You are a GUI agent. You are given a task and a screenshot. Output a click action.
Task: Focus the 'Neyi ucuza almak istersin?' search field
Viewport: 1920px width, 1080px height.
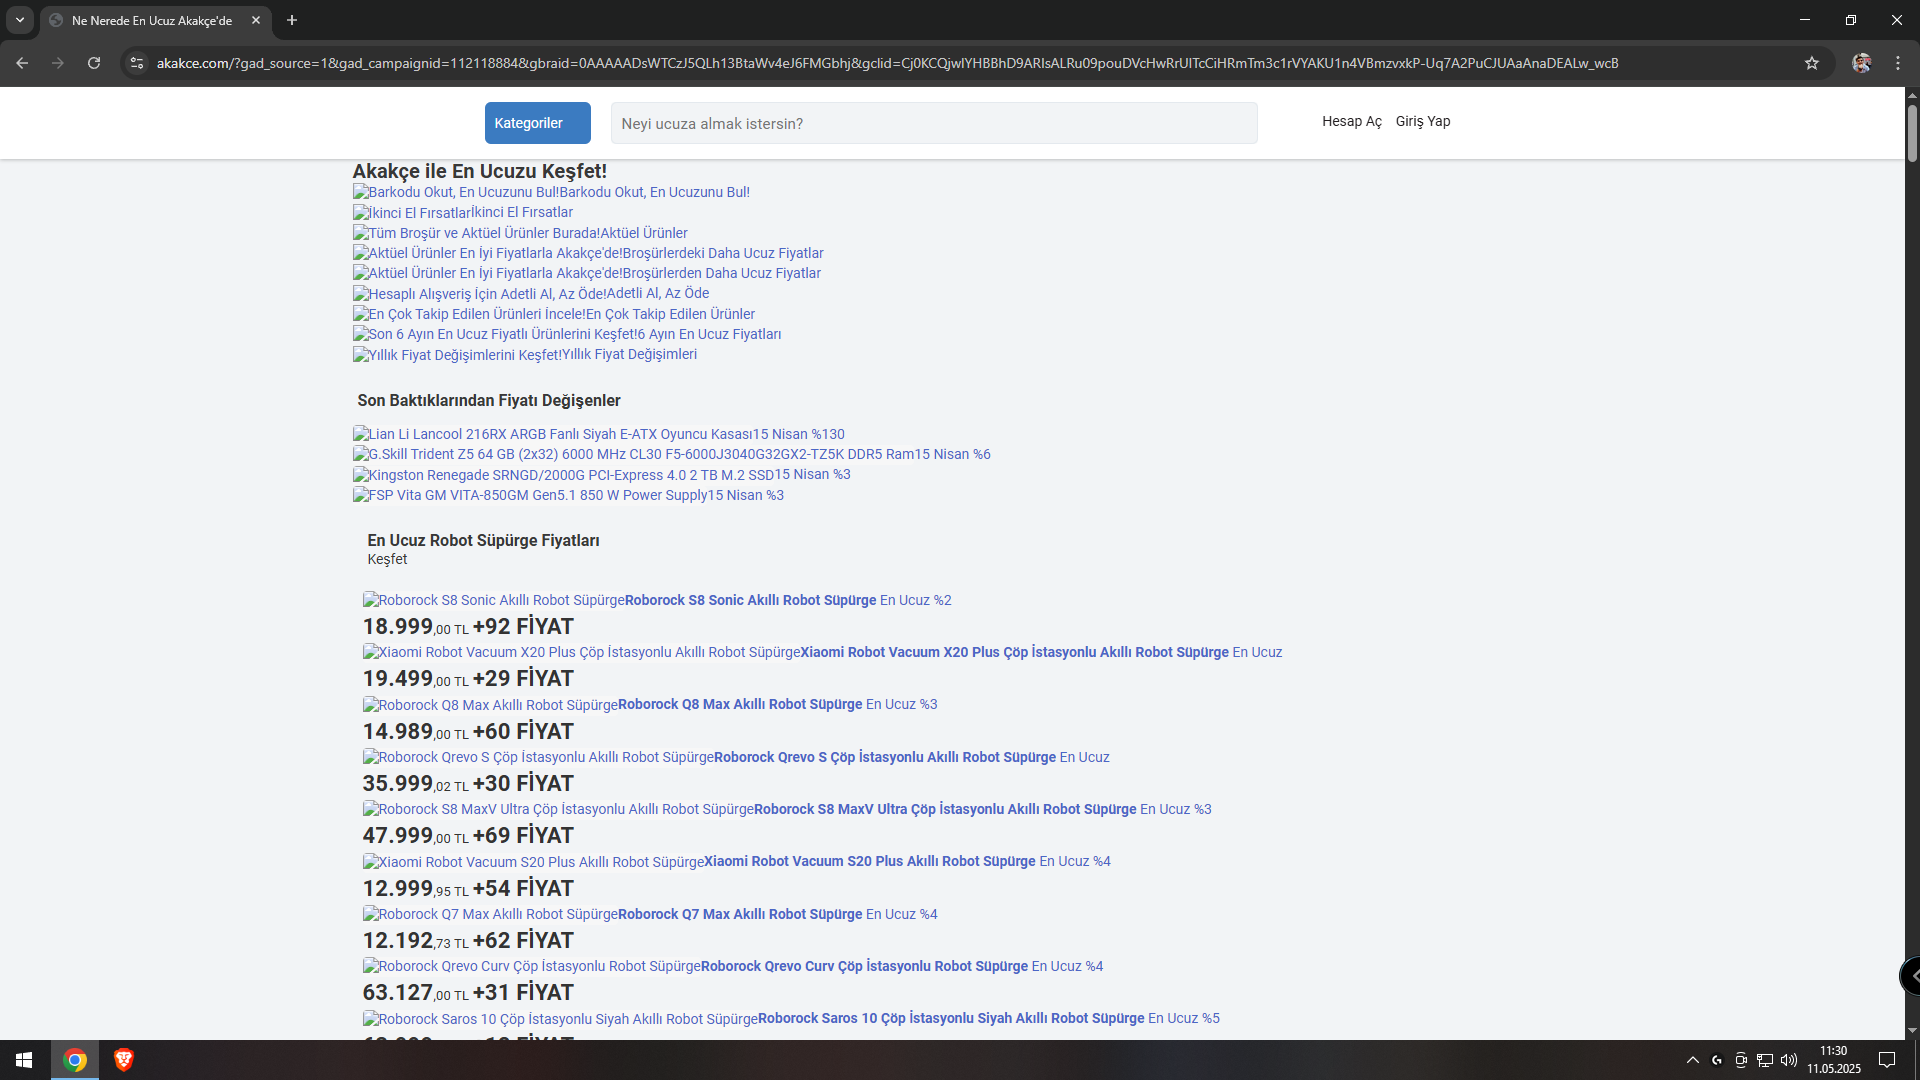pyautogui.click(x=934, y=123)
